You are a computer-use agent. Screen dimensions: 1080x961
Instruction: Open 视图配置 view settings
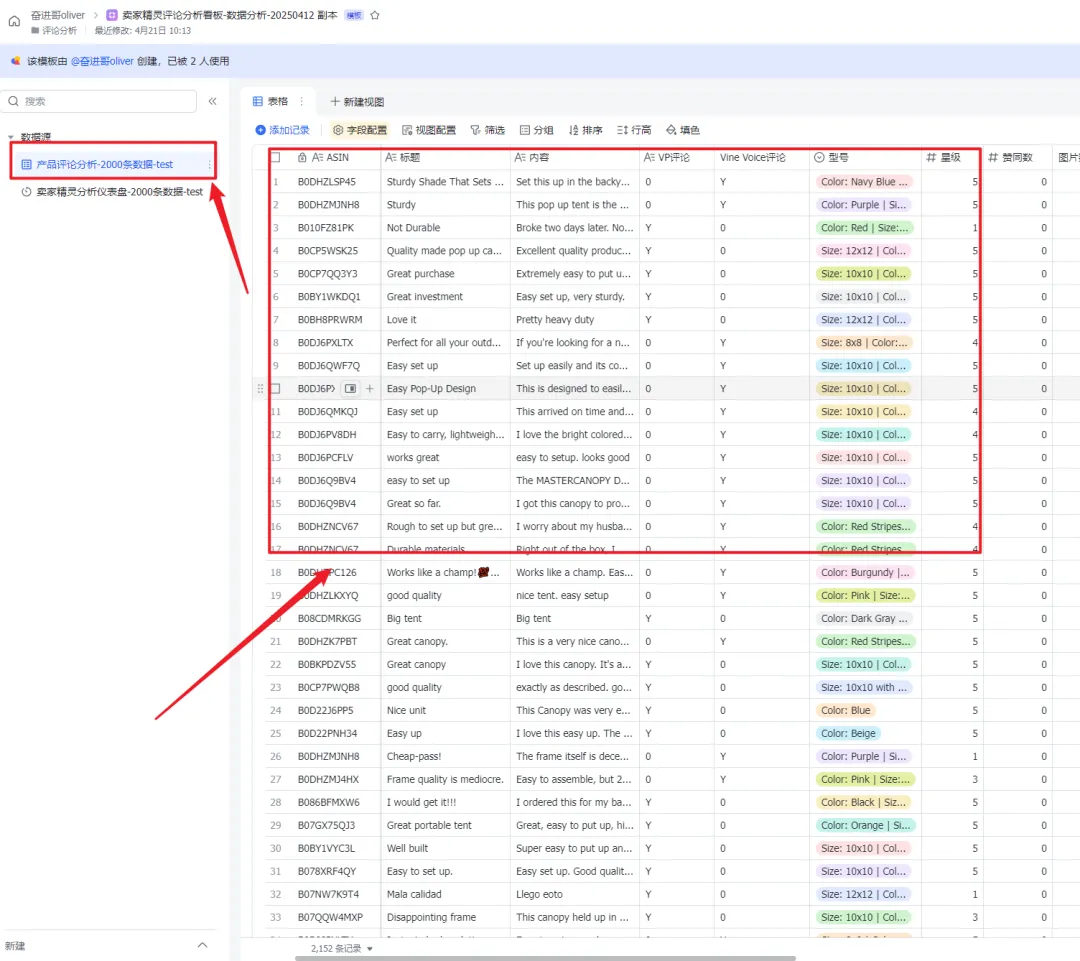428,130
